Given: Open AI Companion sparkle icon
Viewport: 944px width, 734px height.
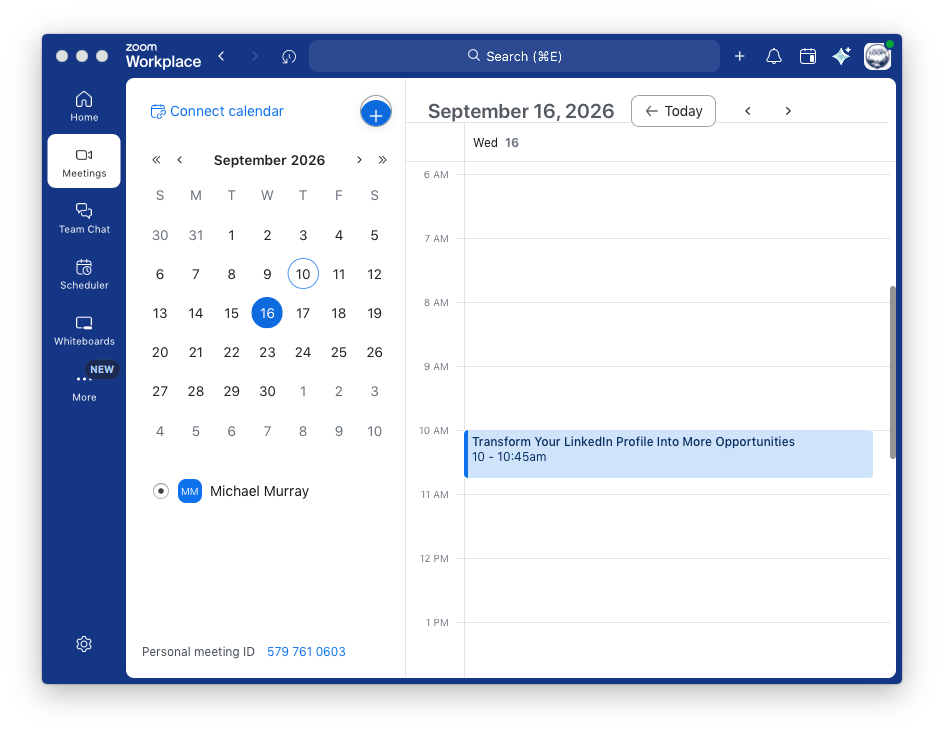Looking at the screenshot, I should [841, 56].
